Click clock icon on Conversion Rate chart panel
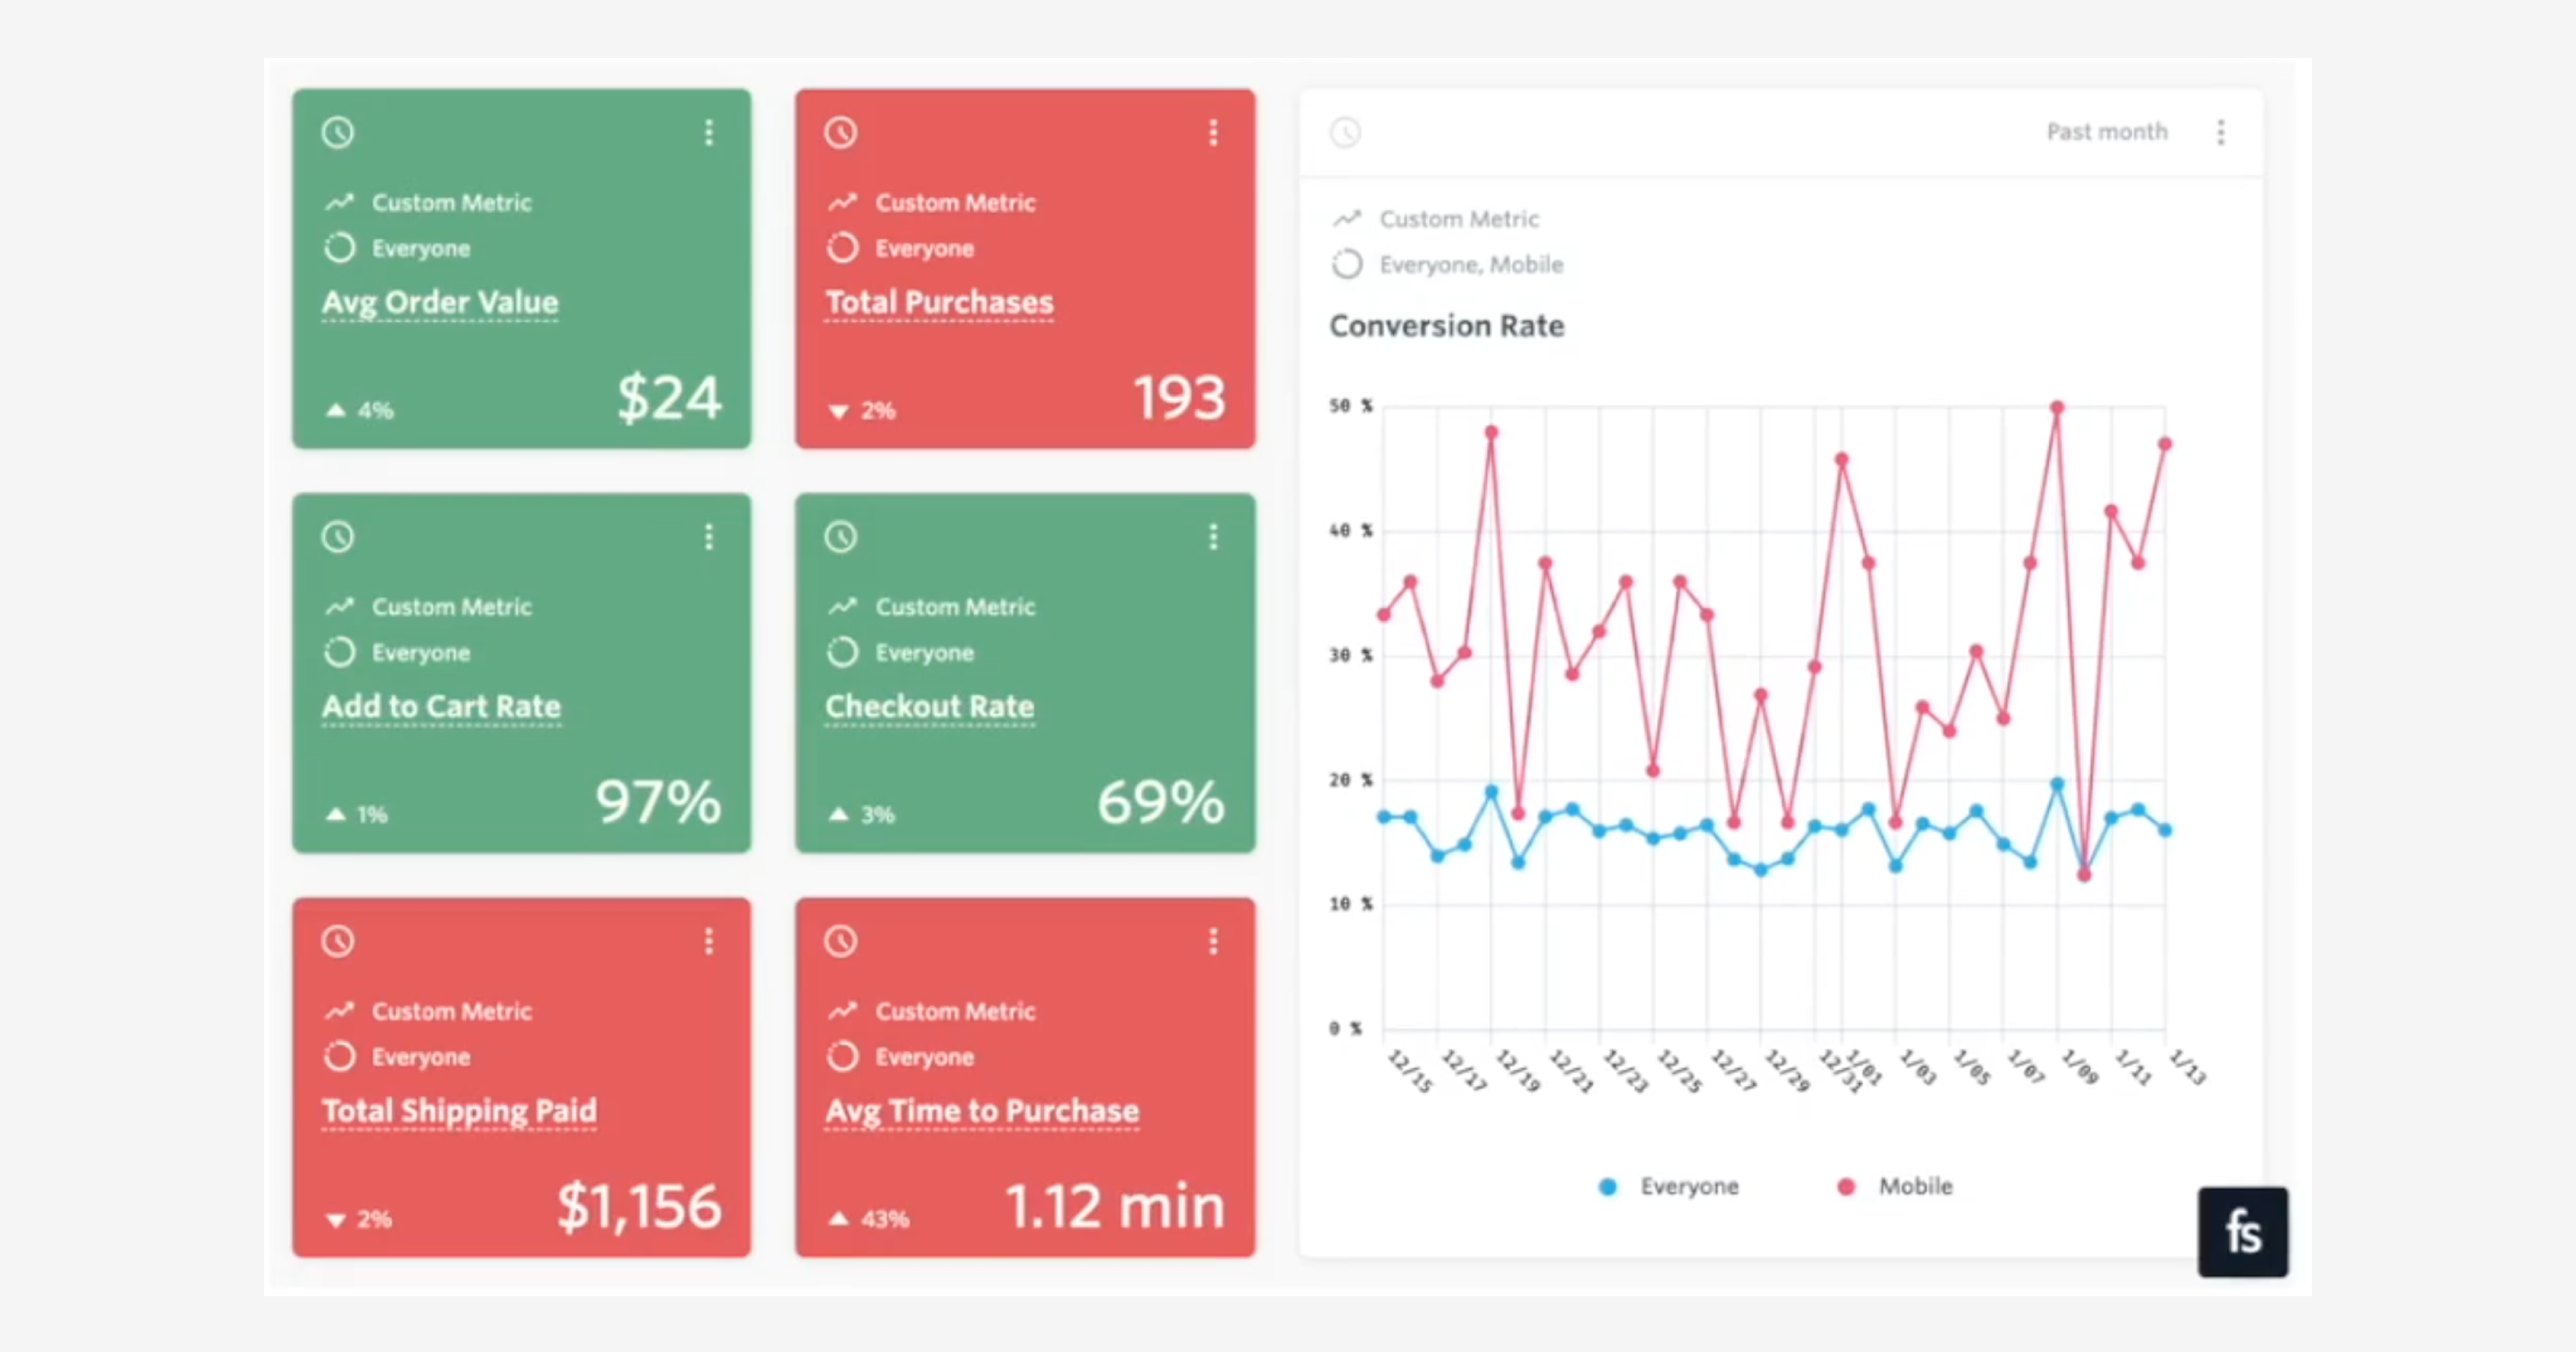Screen dimensions: 2576x1352 pos(1346,132)
